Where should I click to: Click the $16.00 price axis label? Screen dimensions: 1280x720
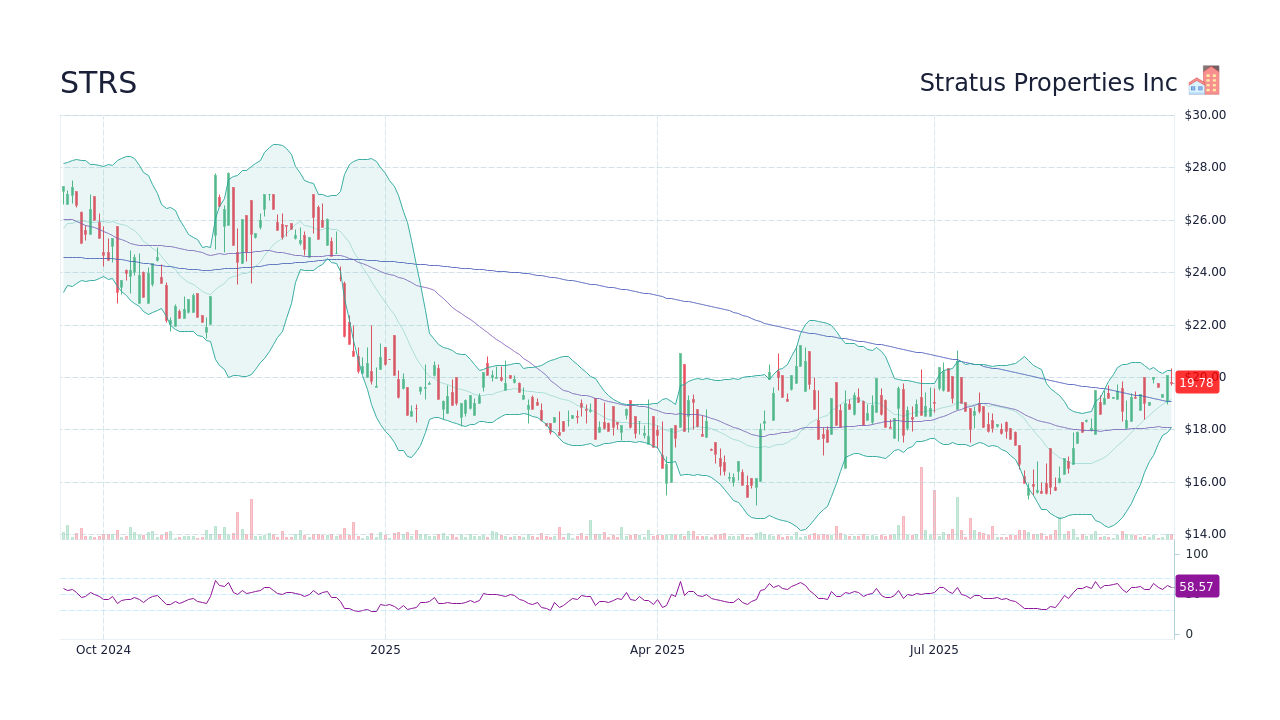[1205, 482]
